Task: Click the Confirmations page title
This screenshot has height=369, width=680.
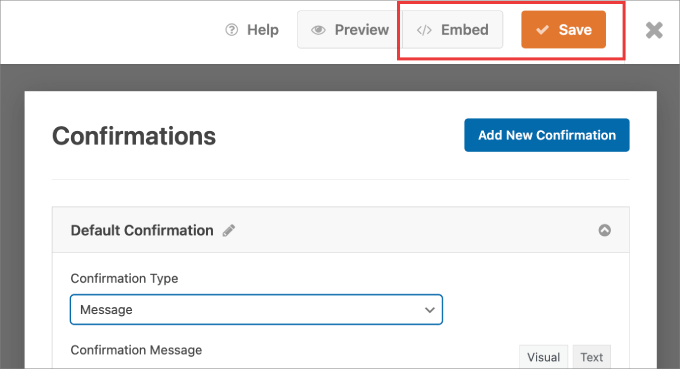Action: 134,136
